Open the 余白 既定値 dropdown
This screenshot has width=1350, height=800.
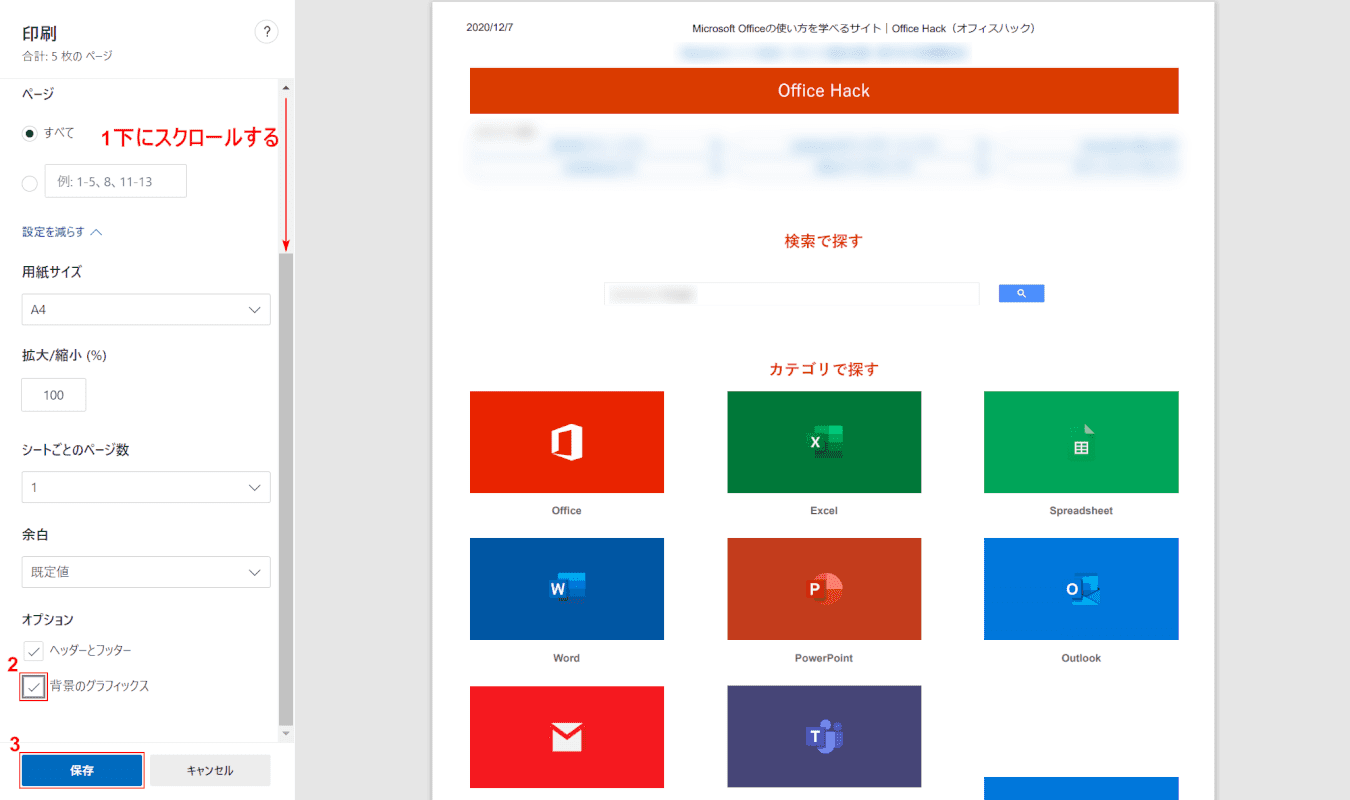[146, 572]
